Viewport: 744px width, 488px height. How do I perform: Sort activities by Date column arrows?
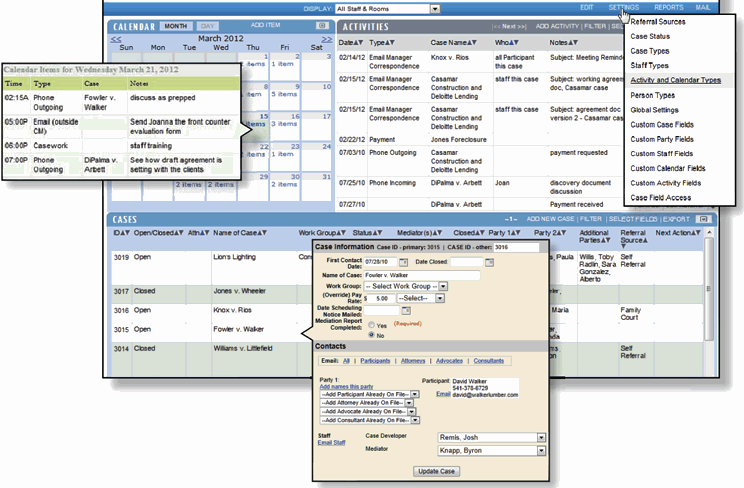[358, 43]
